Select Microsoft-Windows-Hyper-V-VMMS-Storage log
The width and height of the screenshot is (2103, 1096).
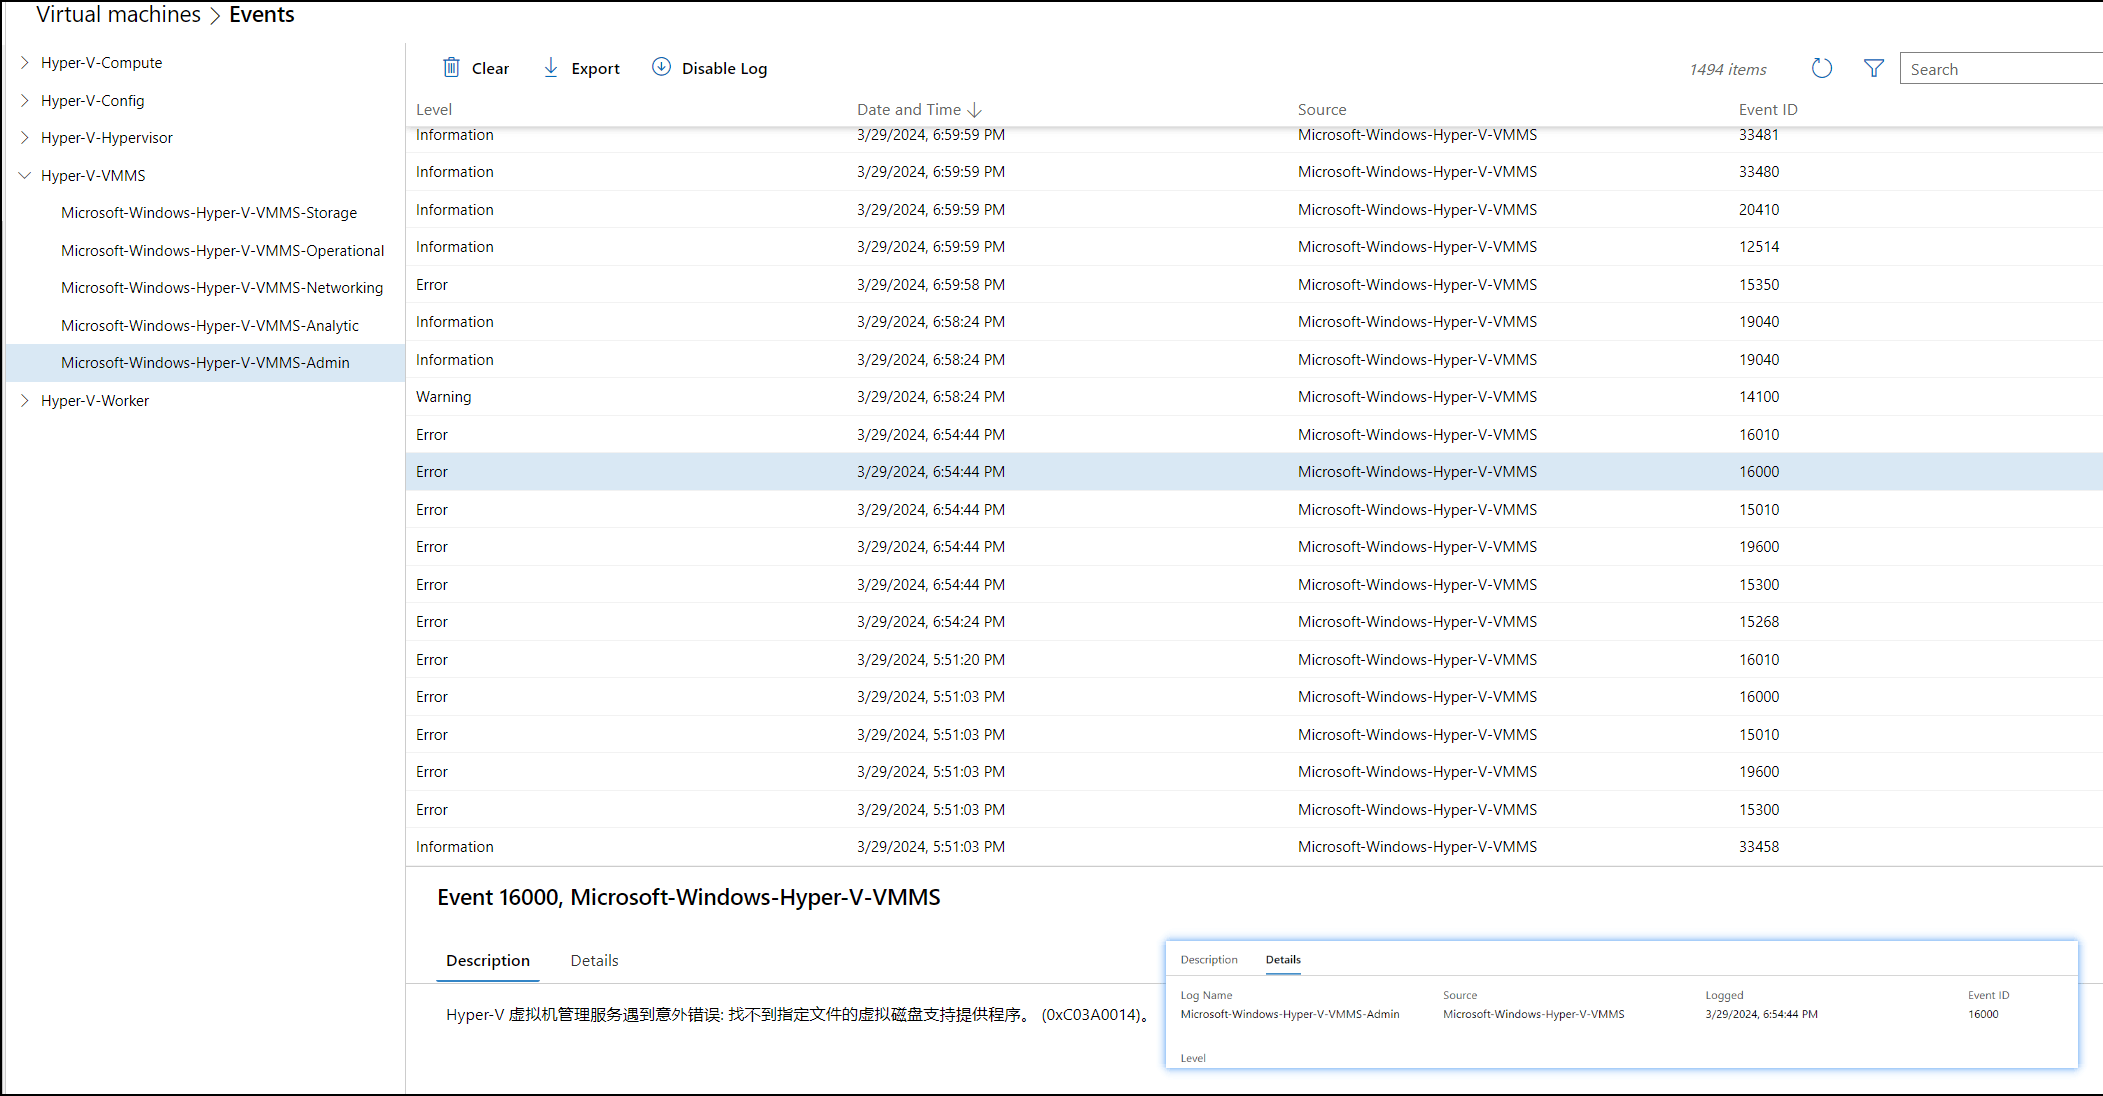point(209,213)
